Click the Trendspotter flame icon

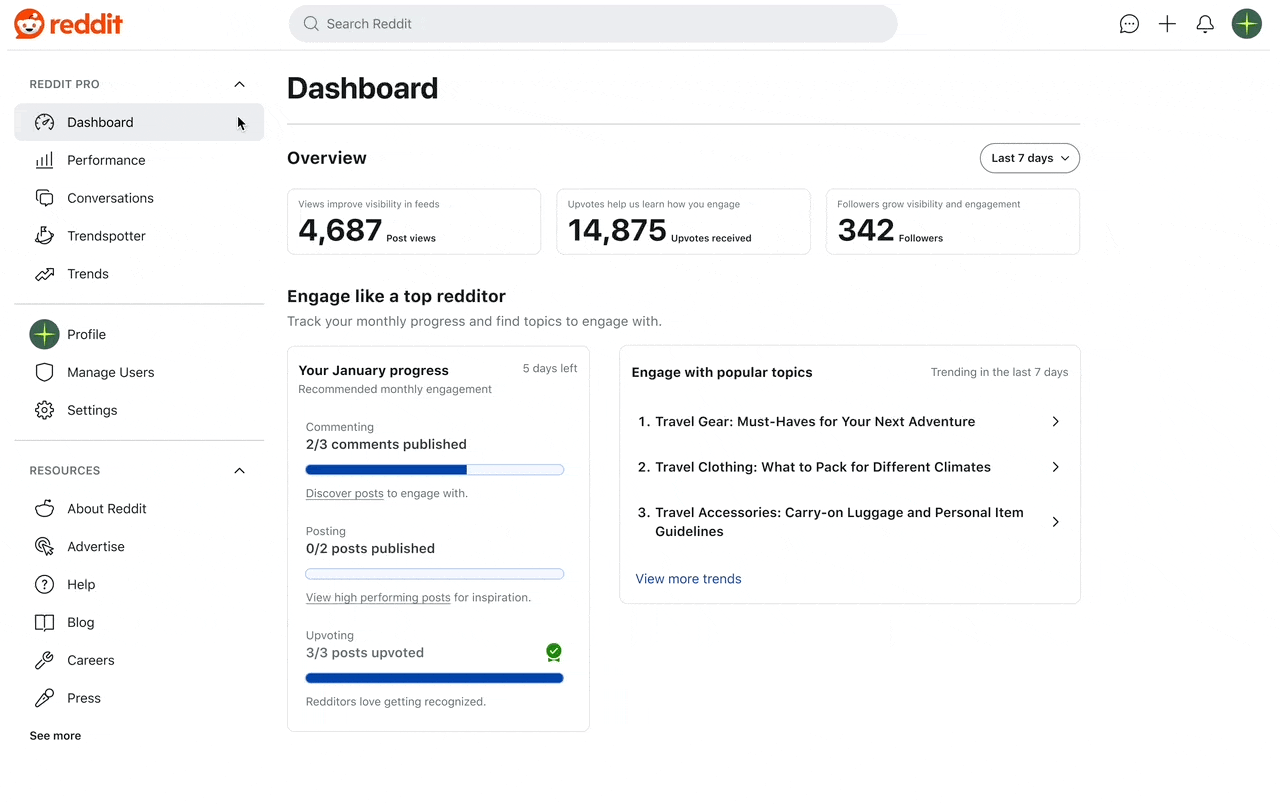(x=44, y=235)
